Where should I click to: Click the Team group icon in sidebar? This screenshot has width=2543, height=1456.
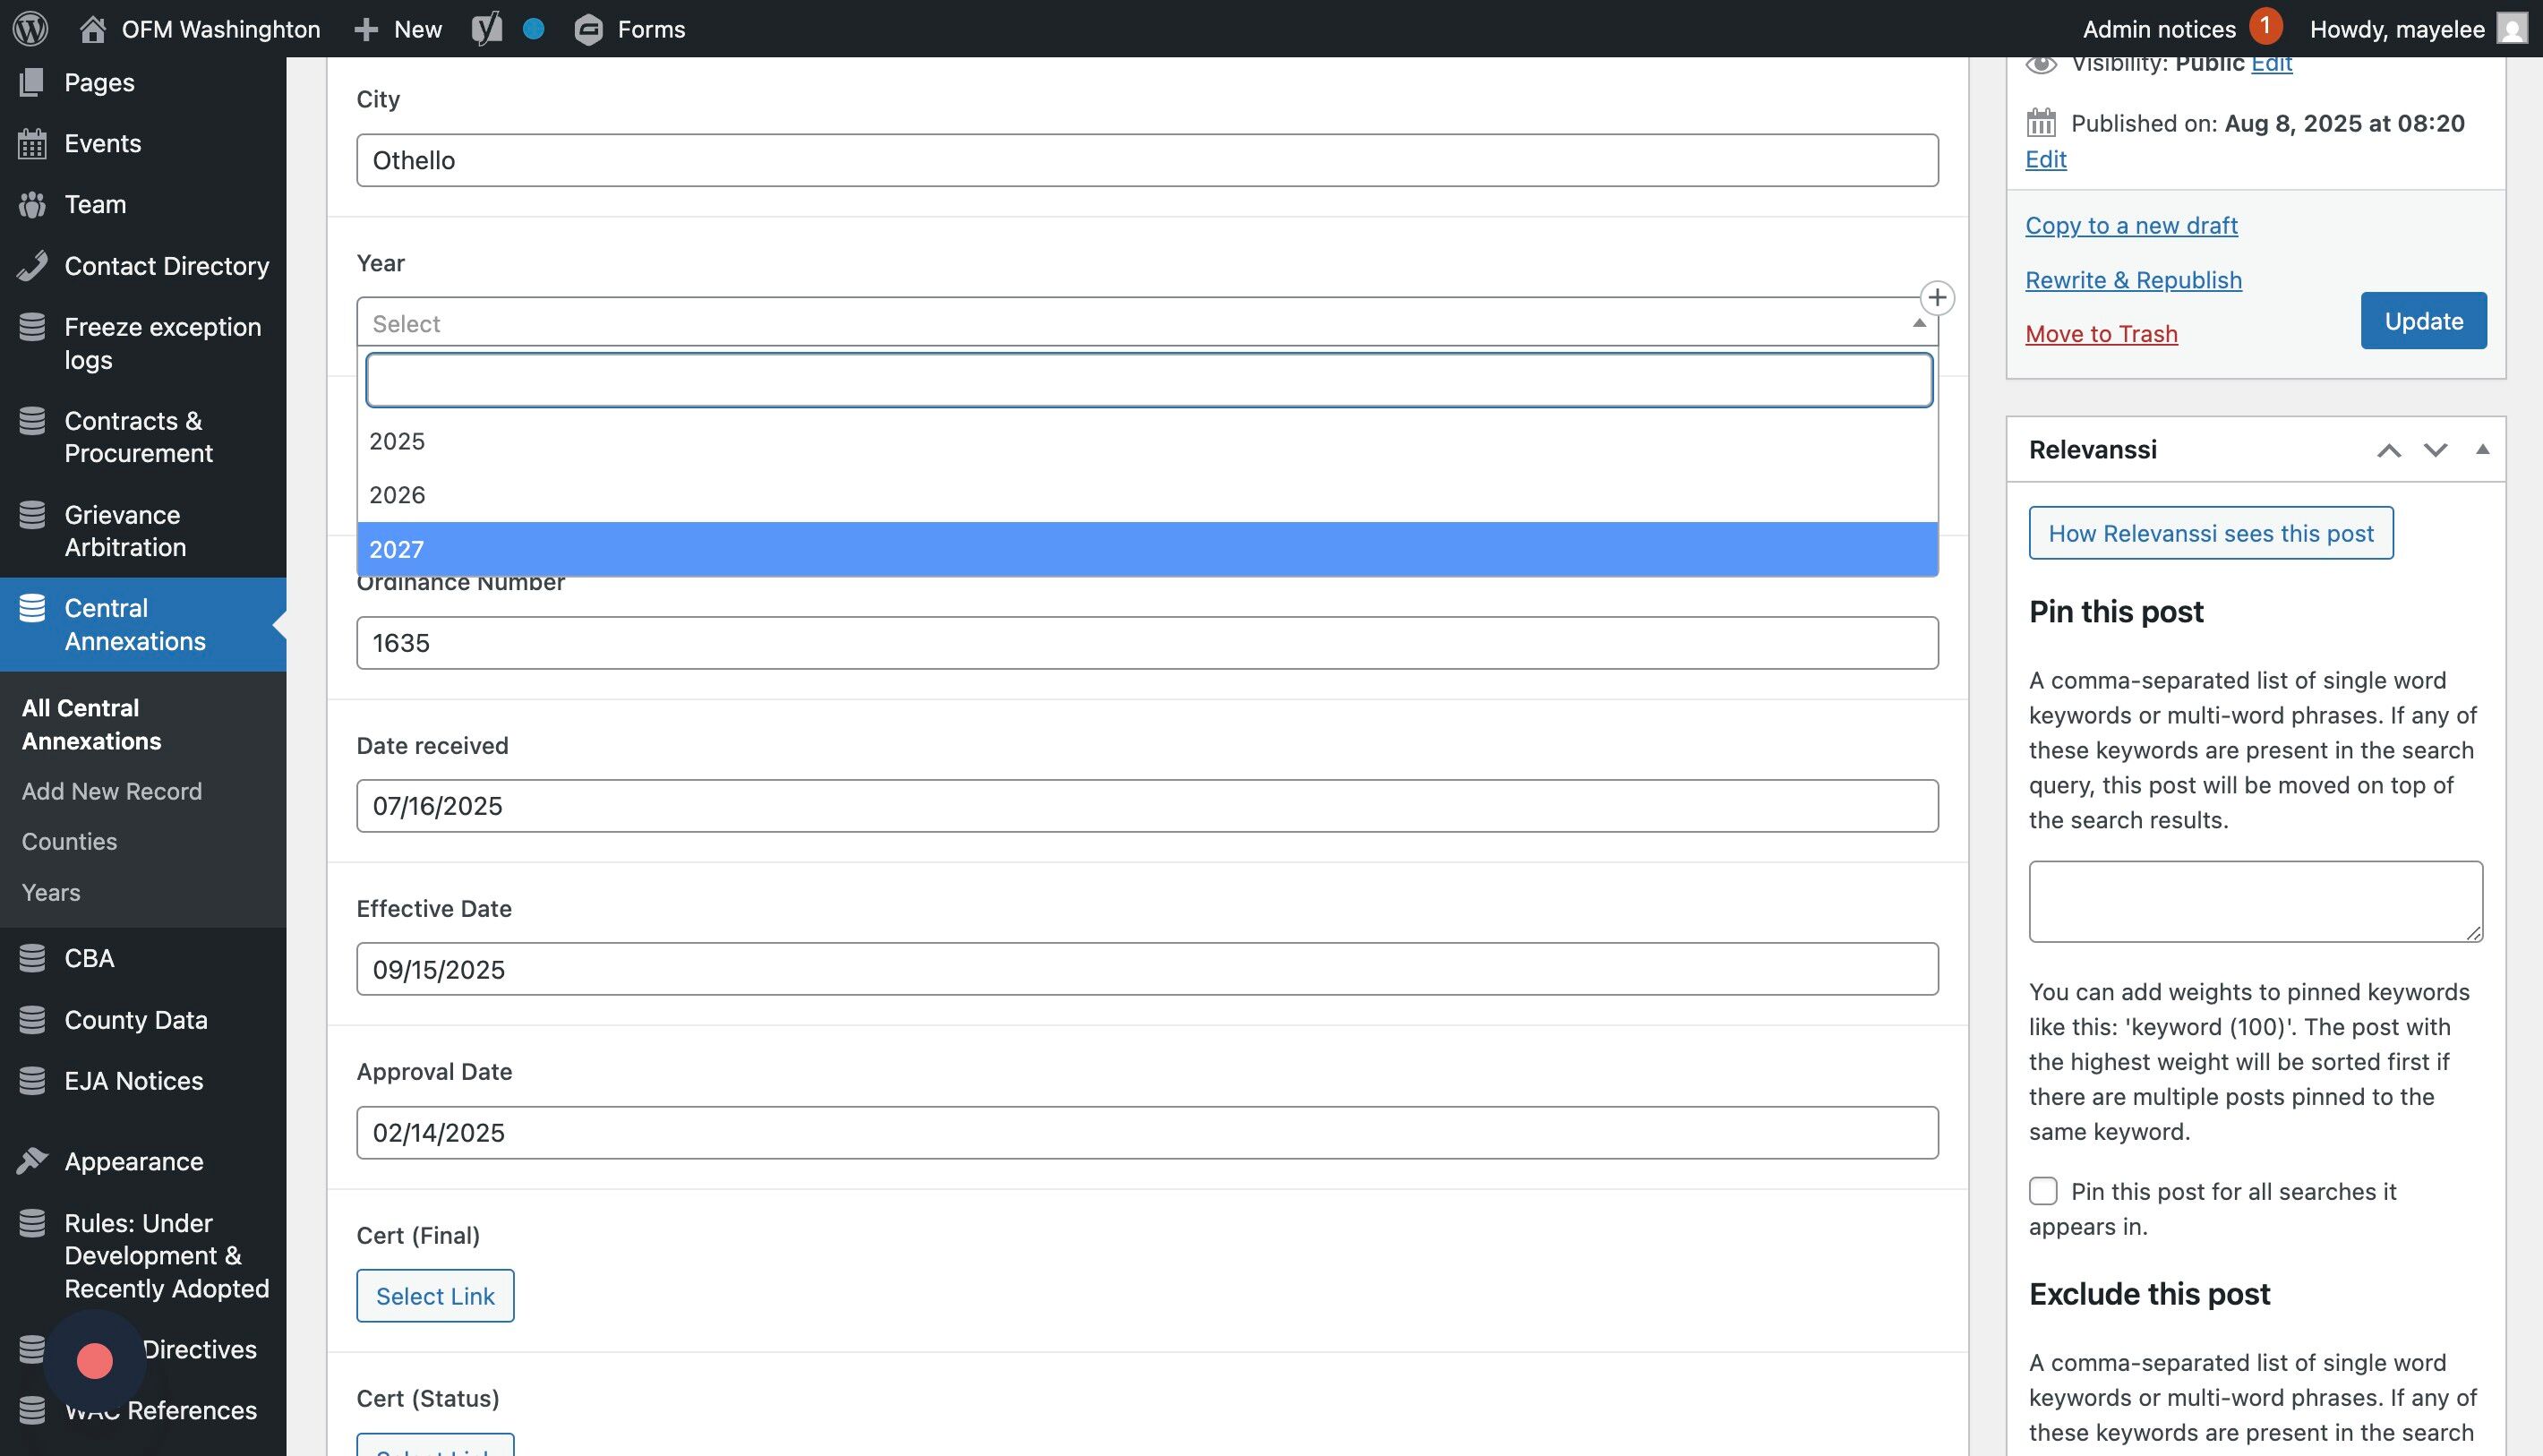[x=32, y=205]
